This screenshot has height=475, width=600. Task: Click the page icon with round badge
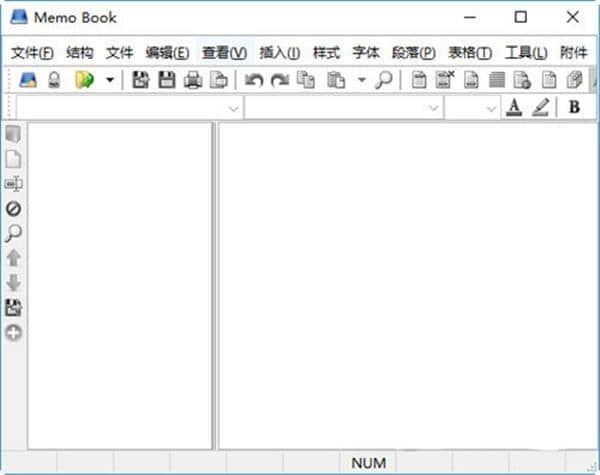tap(522, 80)
